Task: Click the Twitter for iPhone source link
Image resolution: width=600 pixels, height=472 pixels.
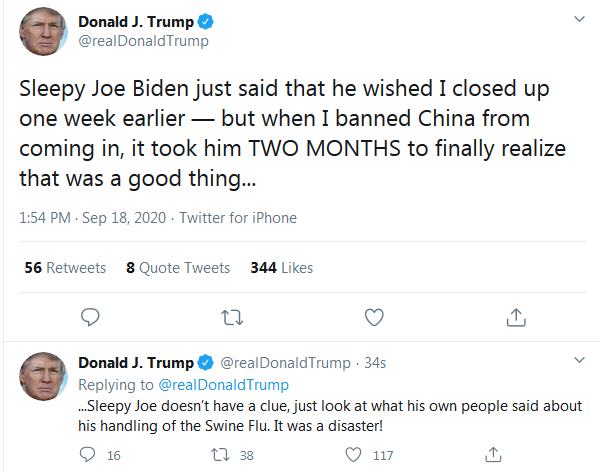Action: 238,218
